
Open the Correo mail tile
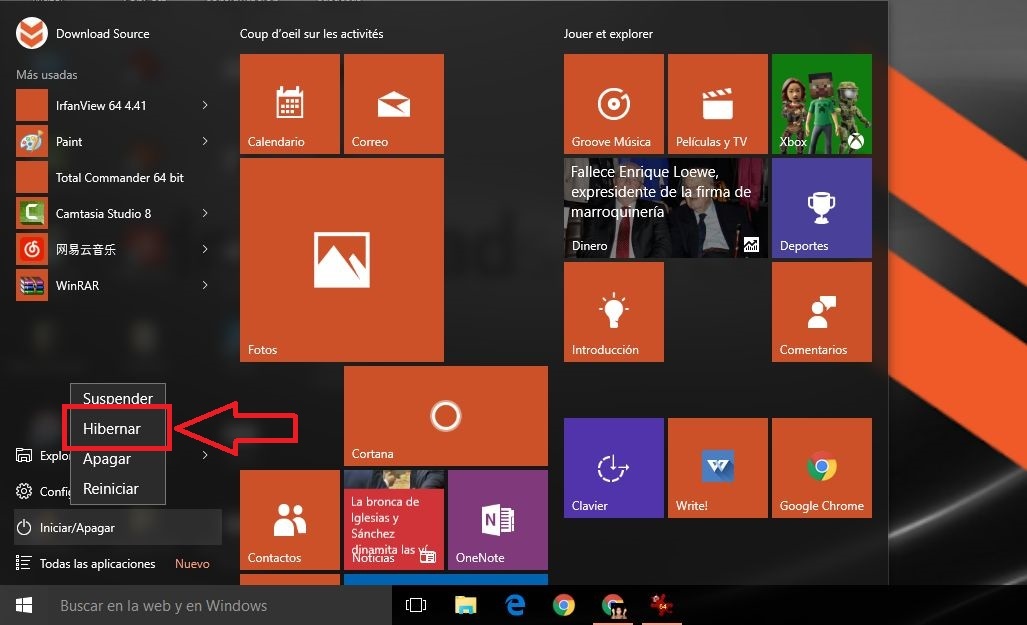(394, 104)
